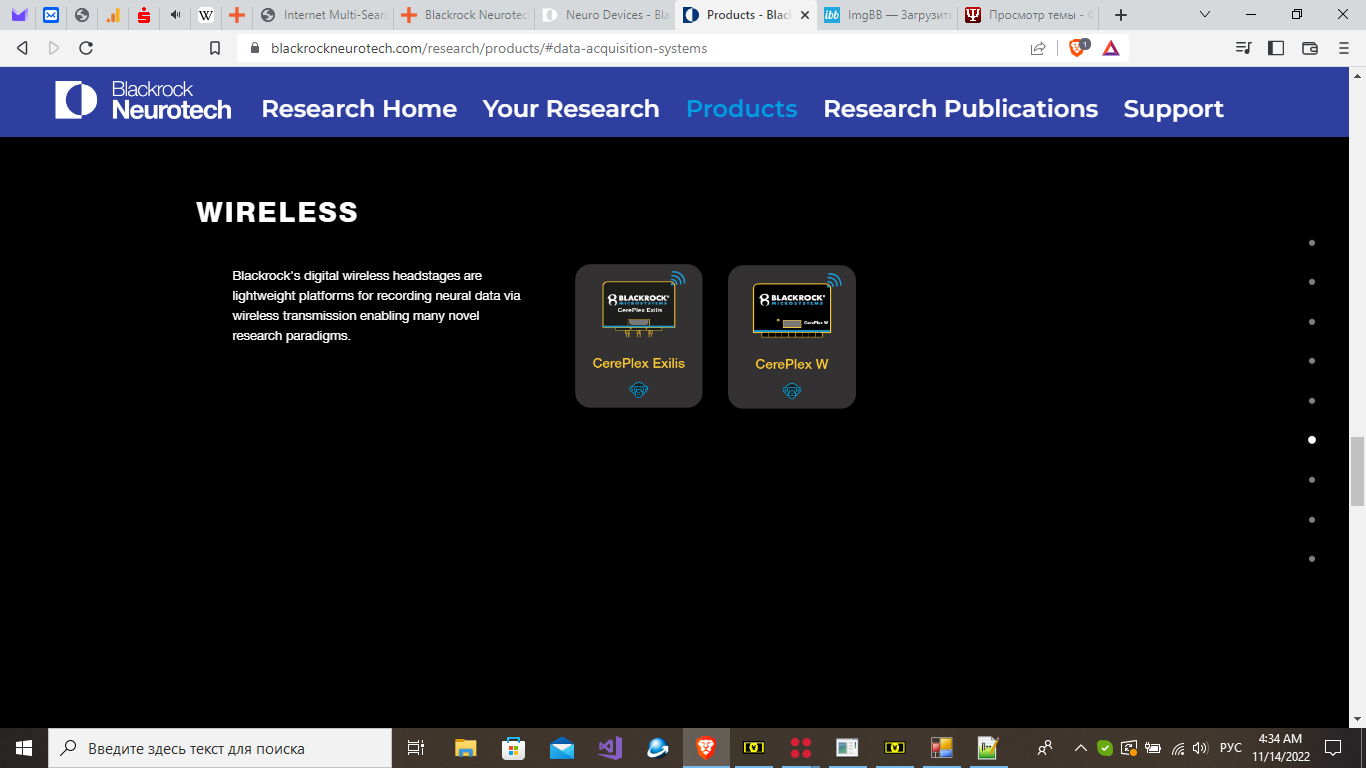This screenshot has height=768, width=1366.
Task: Open Microsoft Store from taskbar
Action: click(x=514, y=748)
